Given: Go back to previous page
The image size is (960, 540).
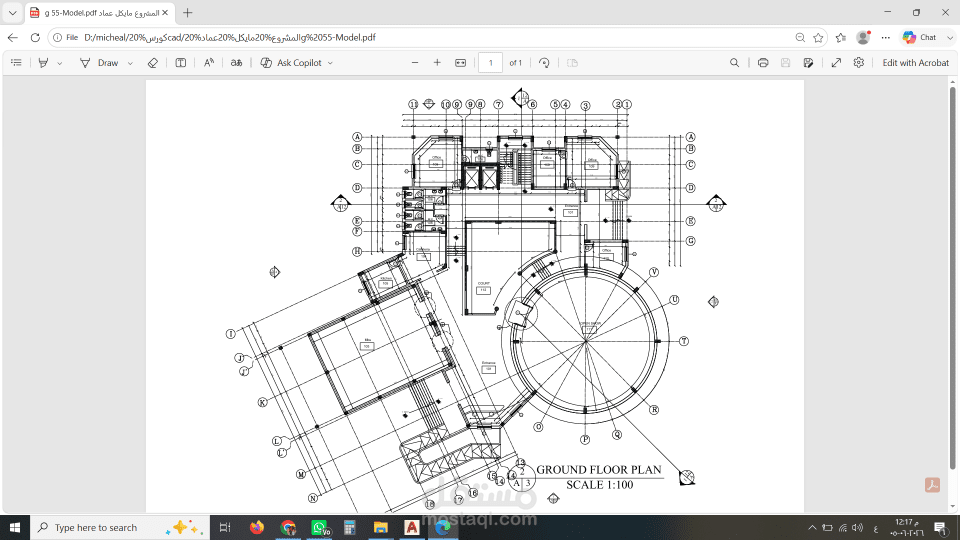Looking at the screenshot, I should (x=13, y=37).
